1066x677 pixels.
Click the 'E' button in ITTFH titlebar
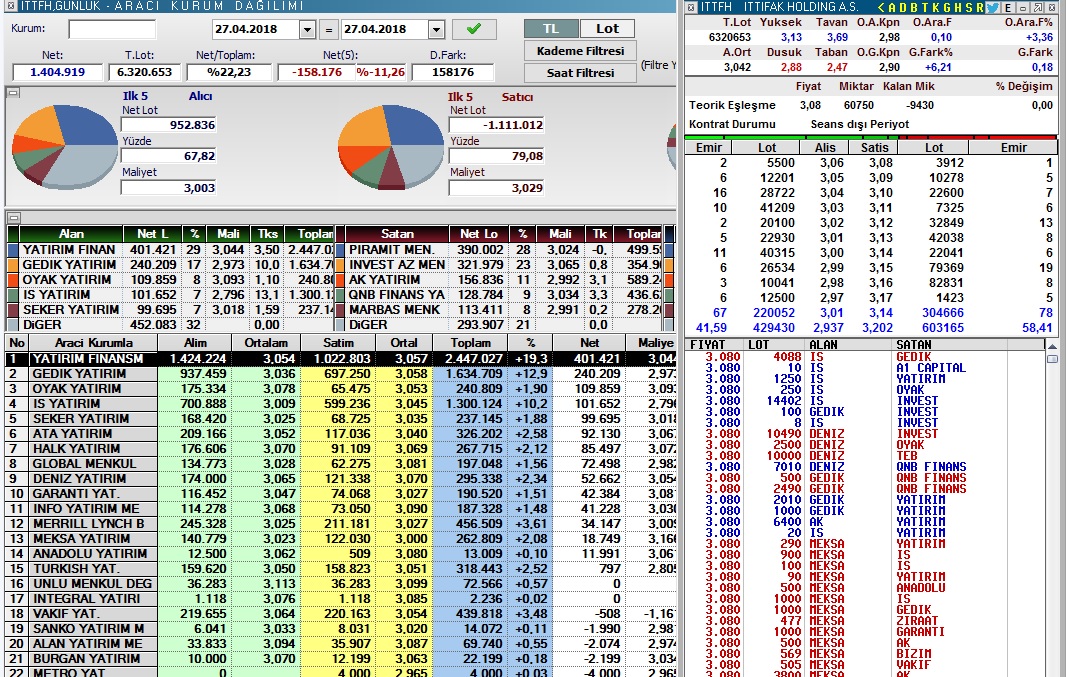[x=1008, y=7]
